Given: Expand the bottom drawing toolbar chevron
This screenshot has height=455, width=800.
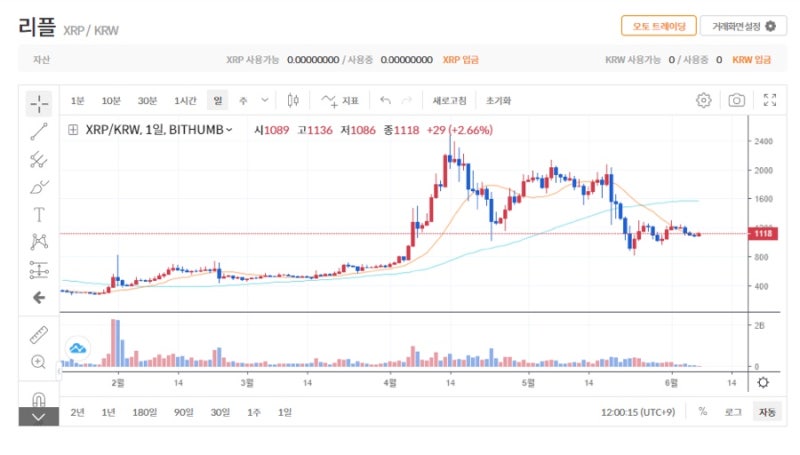Looking at the screenshot, I should click(39, 417).
